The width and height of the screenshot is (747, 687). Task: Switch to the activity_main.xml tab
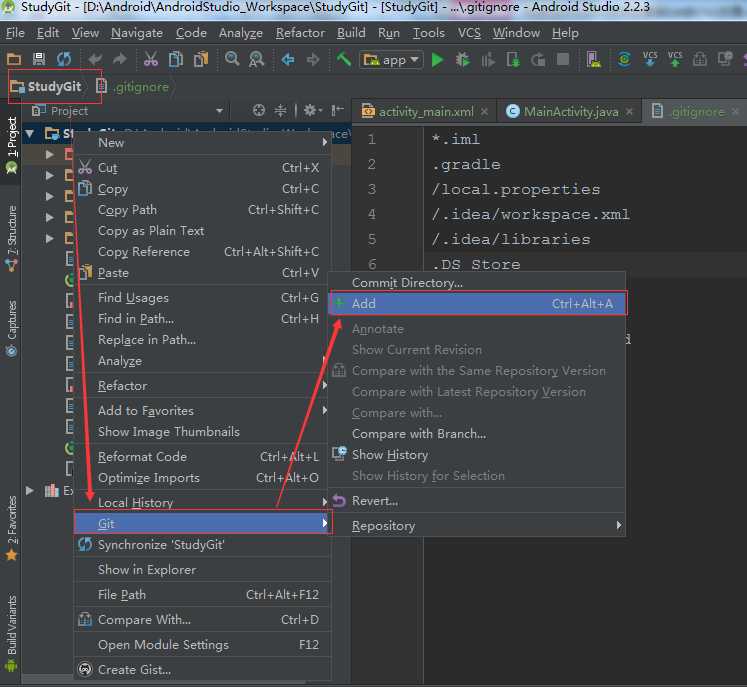pyautogui.click(x=426, y=112)
